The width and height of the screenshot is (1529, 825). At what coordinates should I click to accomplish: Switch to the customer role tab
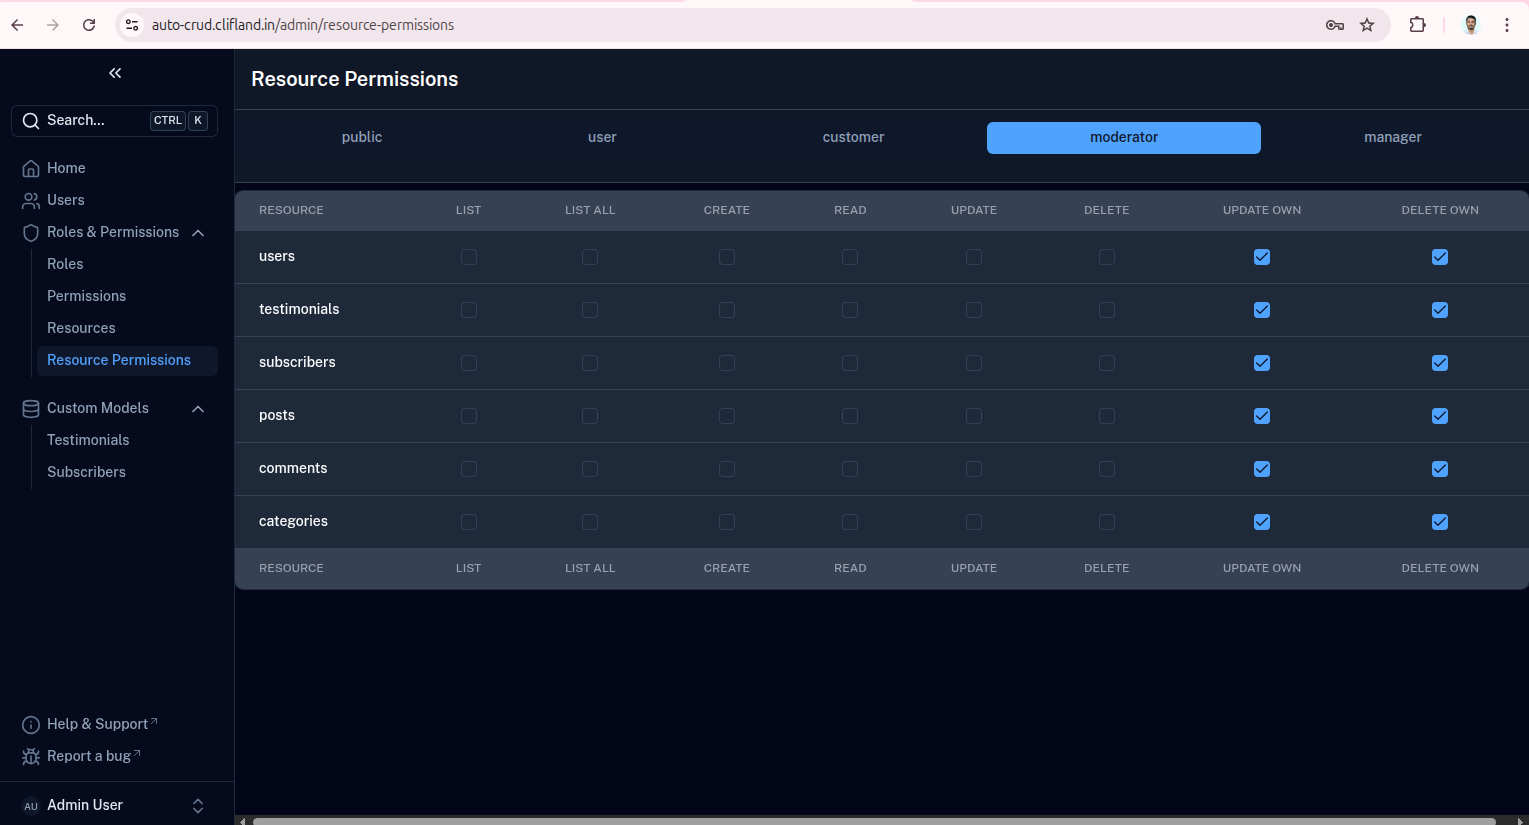[x=853, y=138]
